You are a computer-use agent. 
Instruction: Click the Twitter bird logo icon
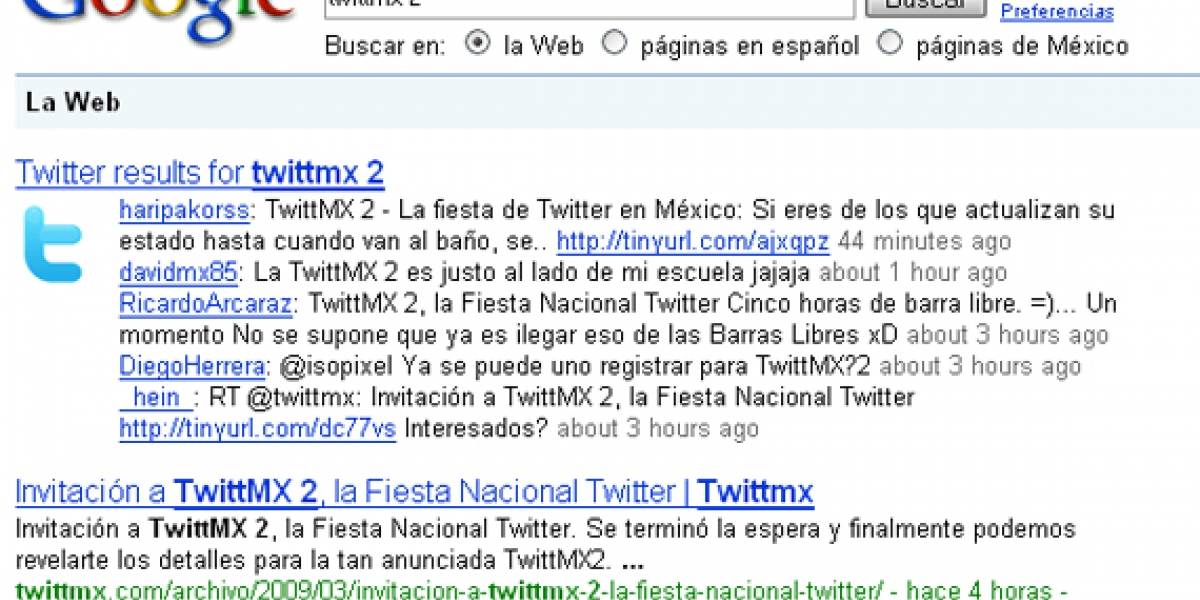pos(52,243)
